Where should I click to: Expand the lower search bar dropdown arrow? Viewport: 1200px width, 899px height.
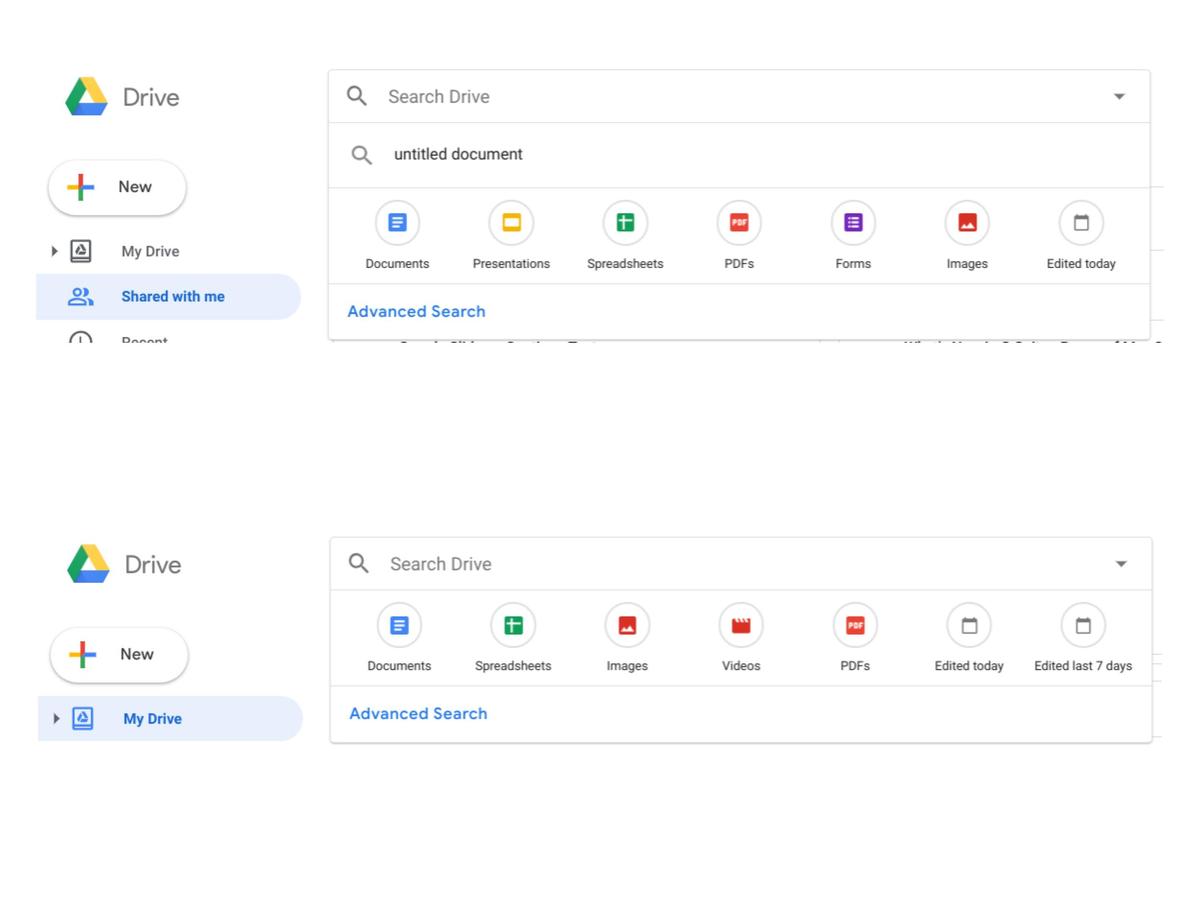pos(1121,563)
